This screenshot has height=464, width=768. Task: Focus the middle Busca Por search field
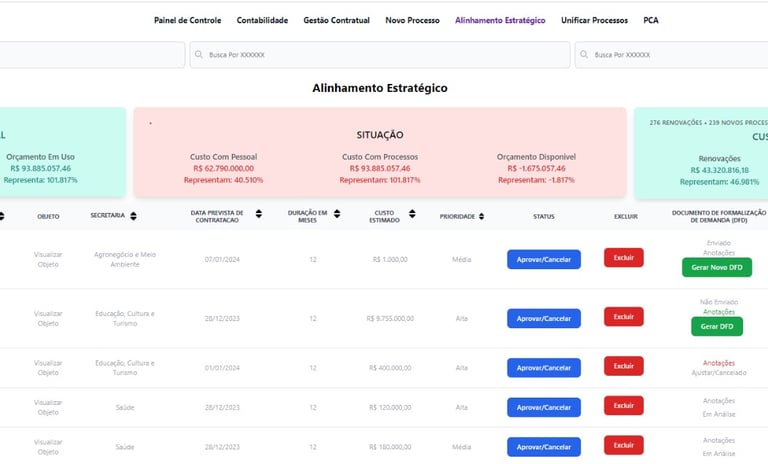380,55
